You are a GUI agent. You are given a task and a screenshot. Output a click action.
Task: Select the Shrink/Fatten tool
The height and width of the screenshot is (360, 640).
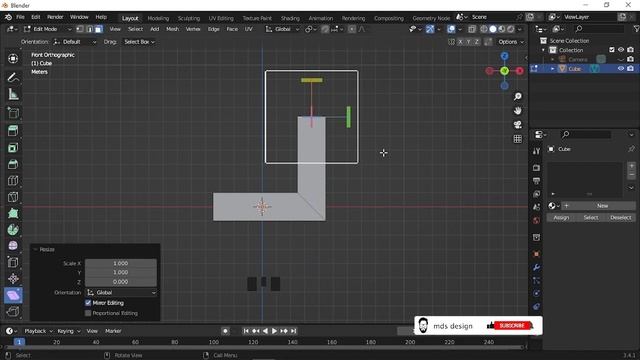click(13, 279)
